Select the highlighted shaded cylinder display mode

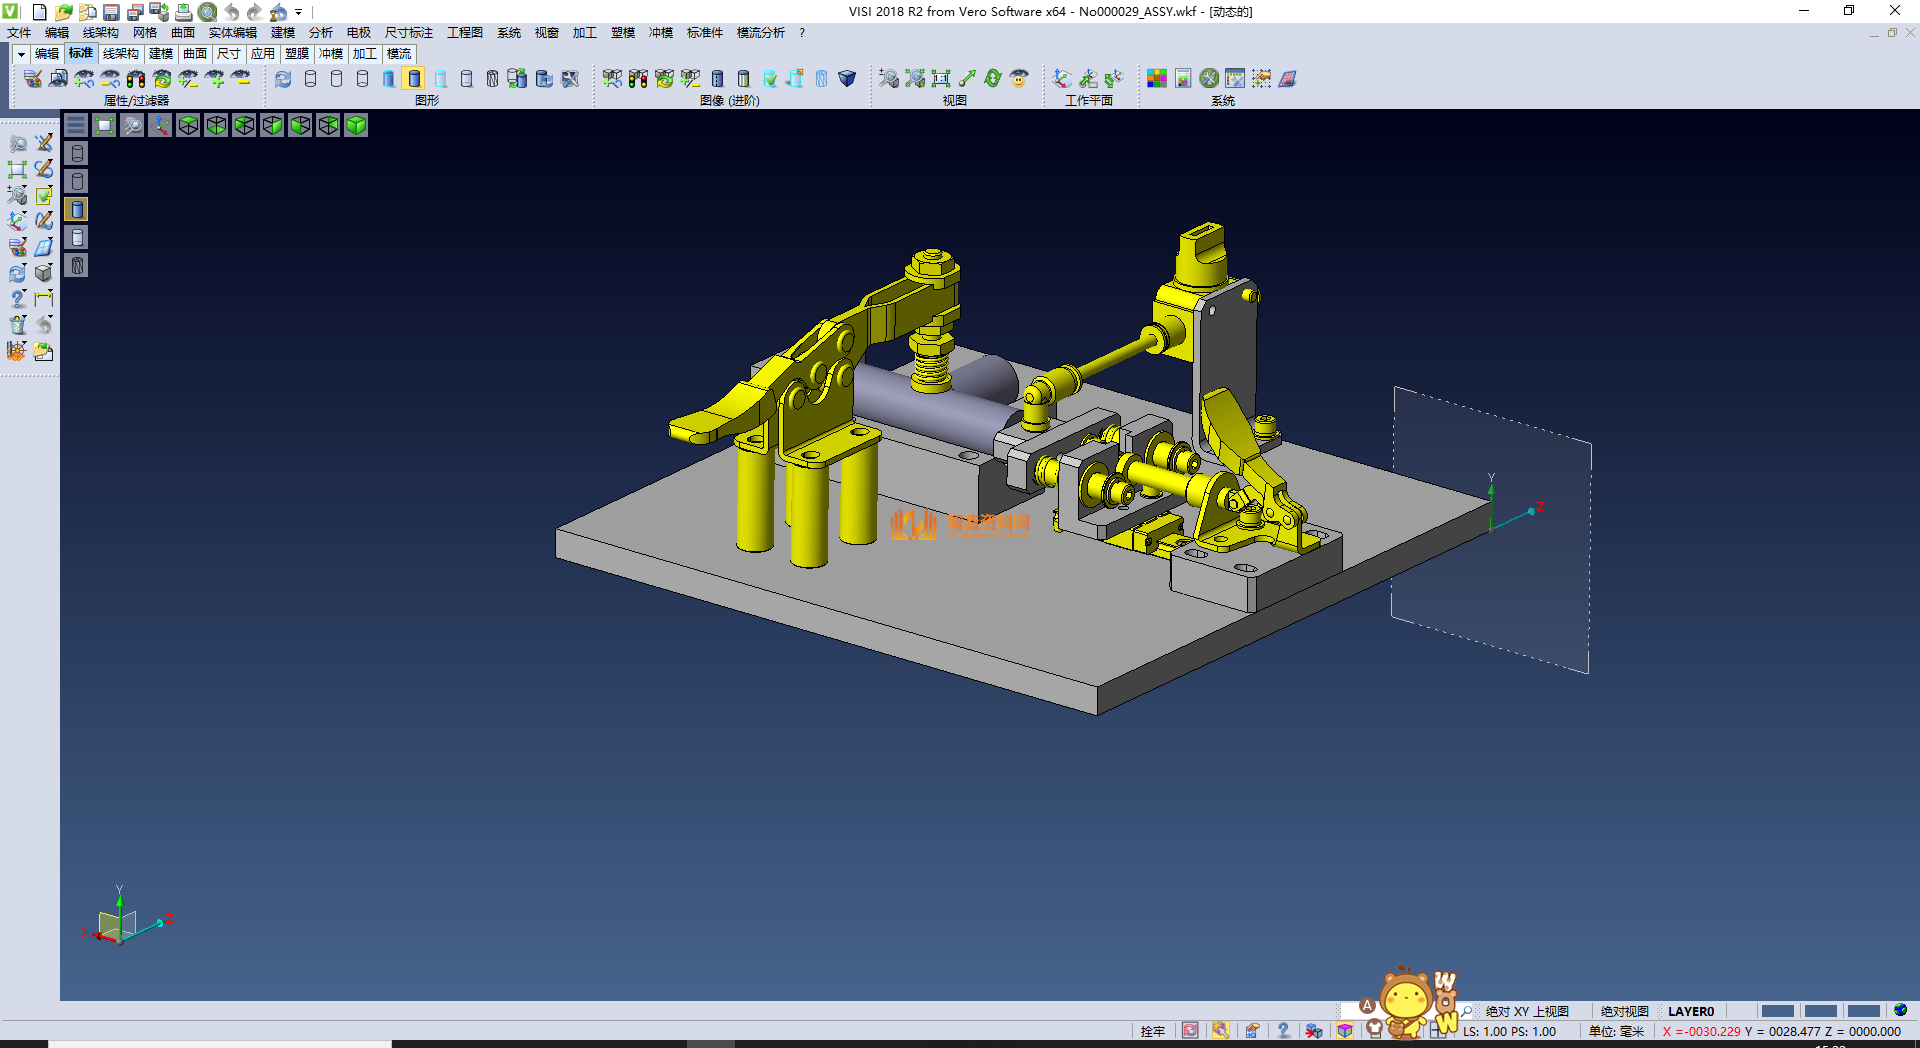[414, 79]
